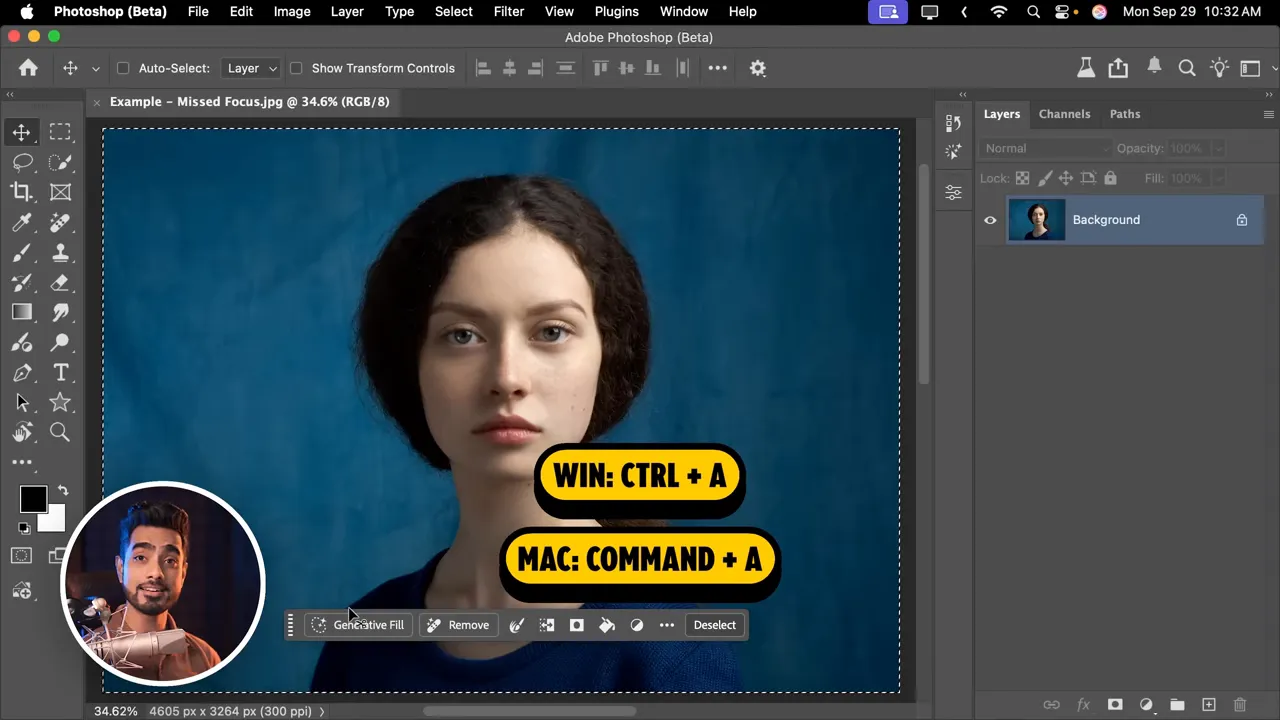The width and height of the screenshot is (1280, 720).
Task: Select the Smudge tool
Action: (x=60, y=312)
